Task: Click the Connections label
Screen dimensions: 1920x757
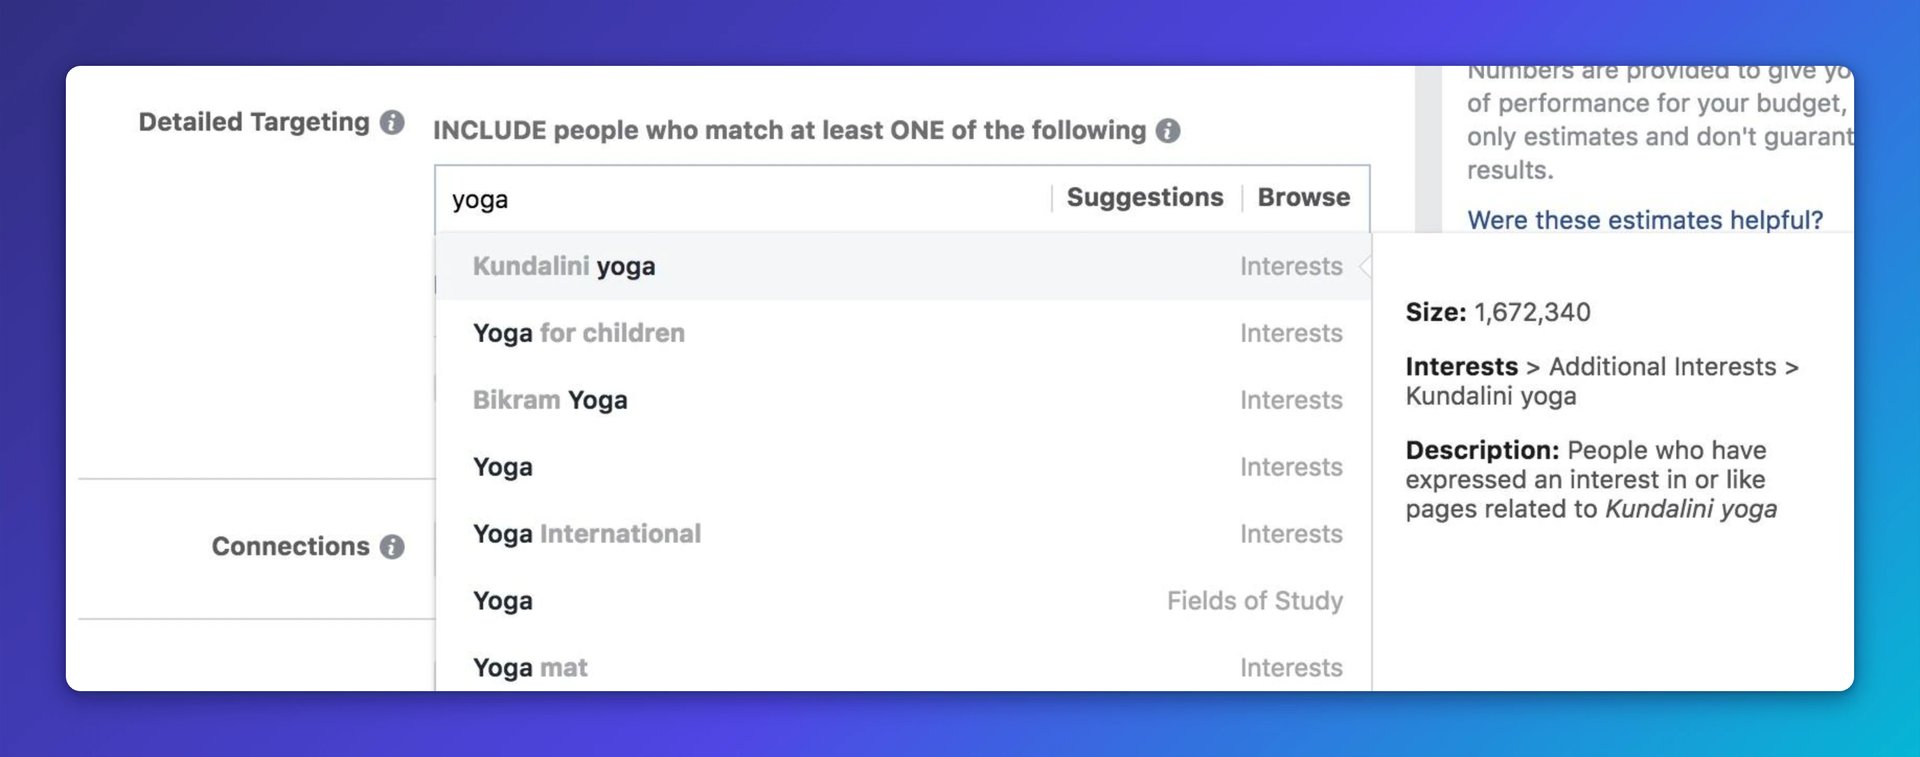Action: pyautogui.click(x=290, y=547)
